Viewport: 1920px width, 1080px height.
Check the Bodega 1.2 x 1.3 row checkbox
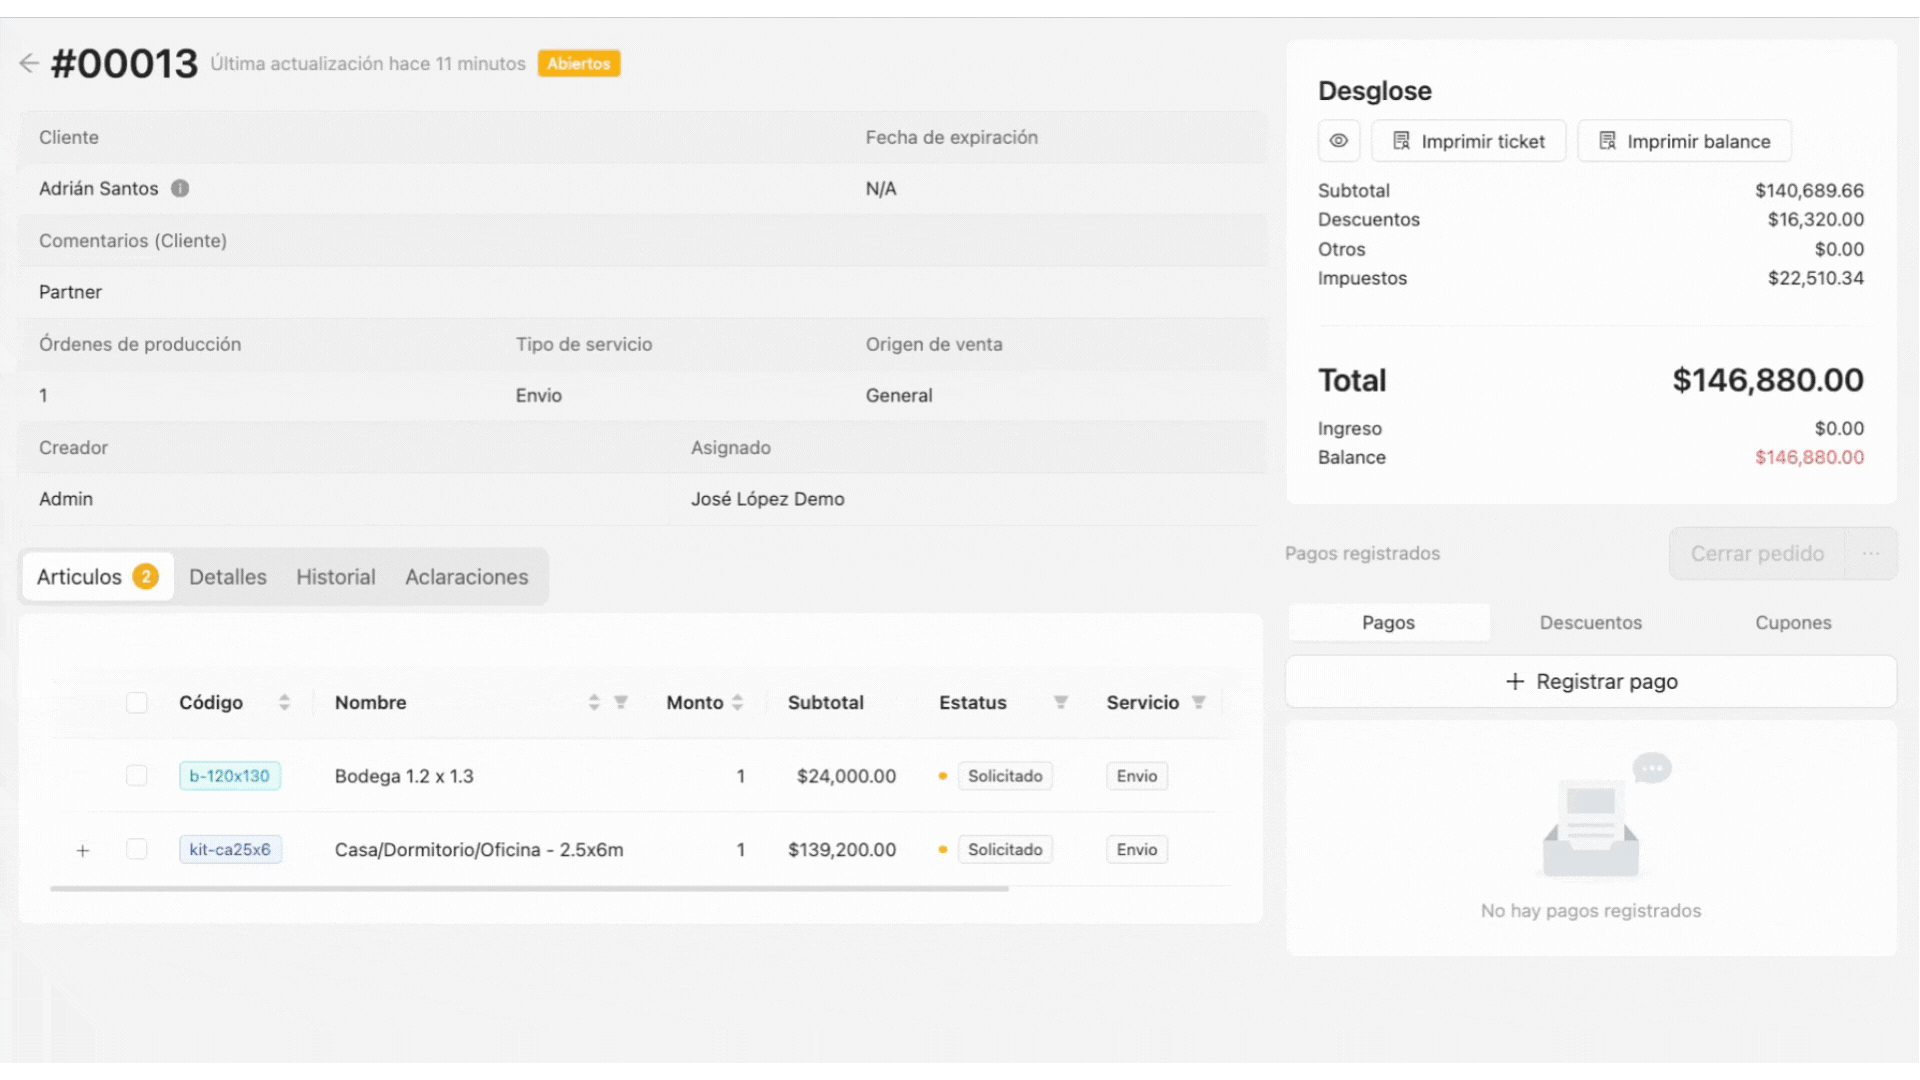pos(137,776)
